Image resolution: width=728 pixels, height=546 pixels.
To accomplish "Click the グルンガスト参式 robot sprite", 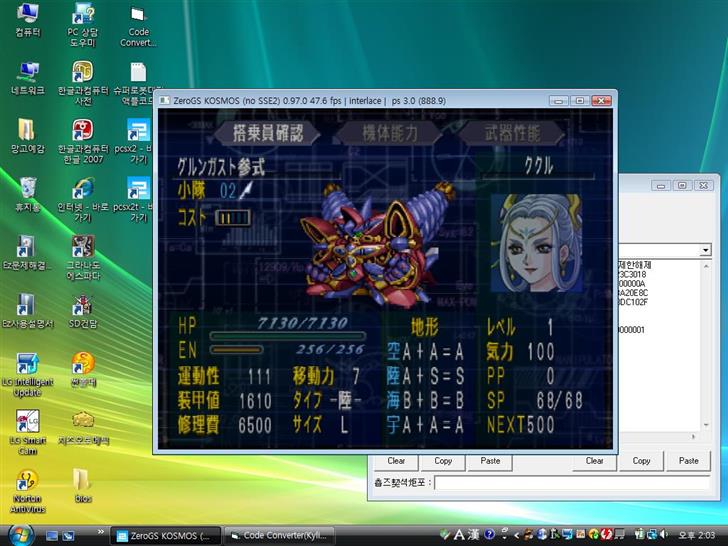I will point(376,246).
